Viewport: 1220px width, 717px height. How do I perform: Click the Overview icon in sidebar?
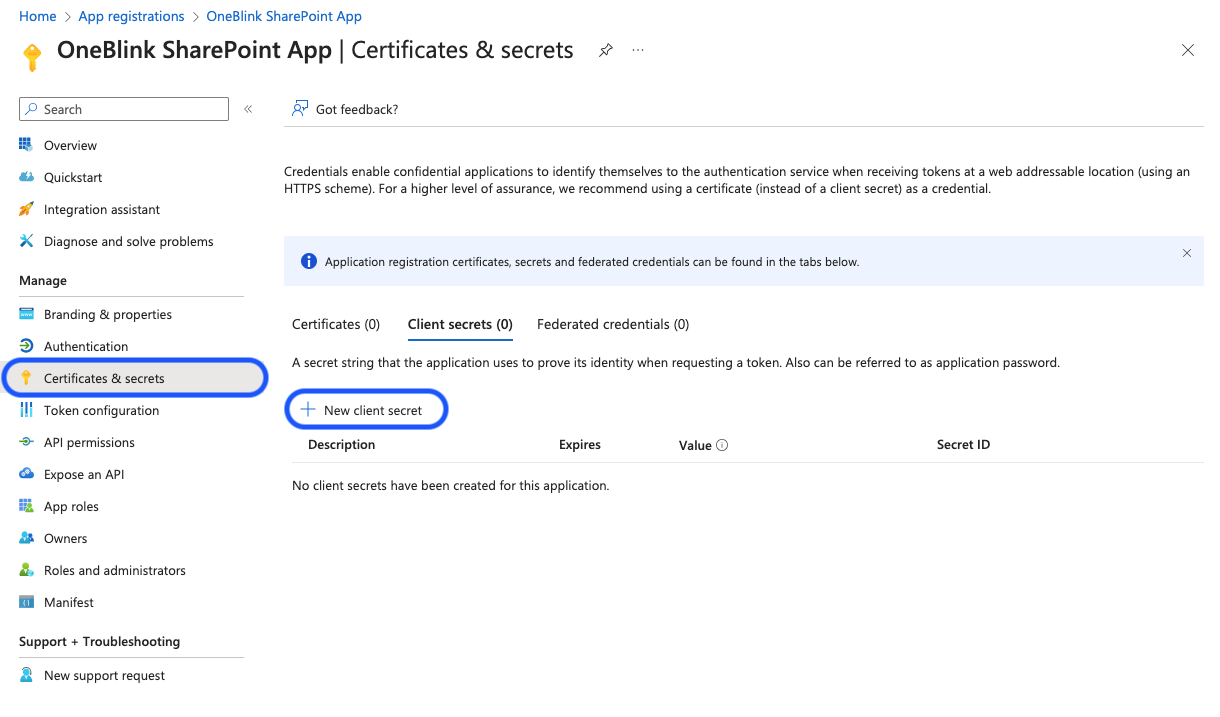point(26,145)
